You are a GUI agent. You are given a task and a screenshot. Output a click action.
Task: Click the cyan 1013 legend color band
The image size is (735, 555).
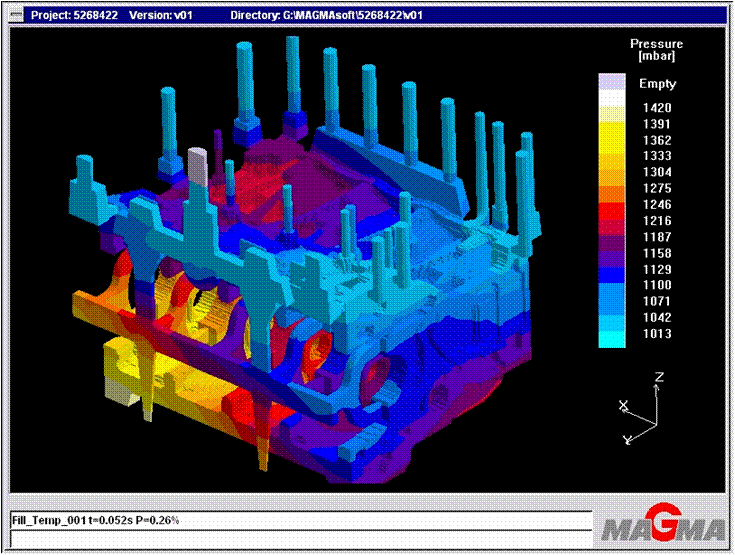(x=612, y=339)
